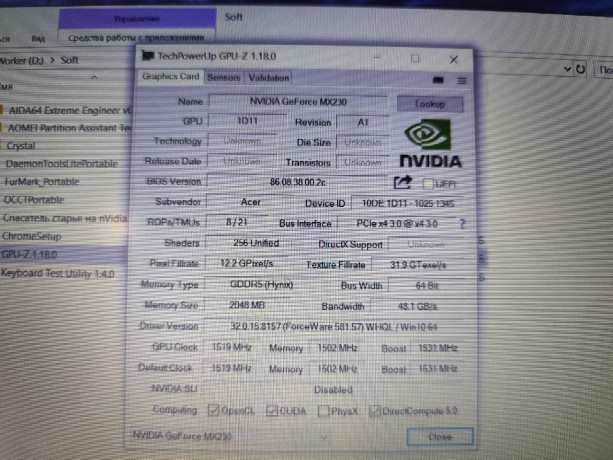This screenshot has width=613, height=460.
Task: Click Soft in the Explorer breadcrumb
Action: coord(70,60)
